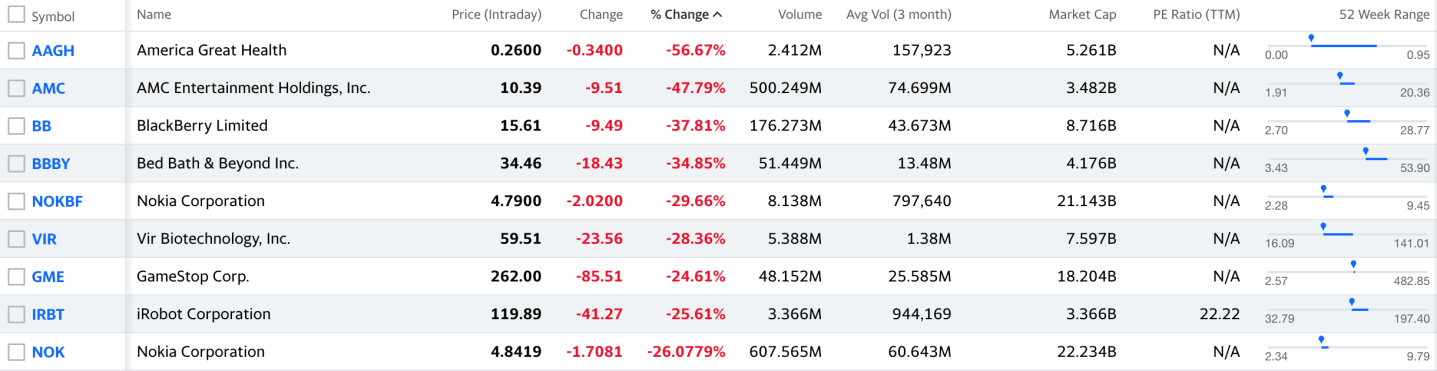This screenshot has height=371, width=1437.
Task: Check the box beside NOKBF
Action: [x=16, y=201]
